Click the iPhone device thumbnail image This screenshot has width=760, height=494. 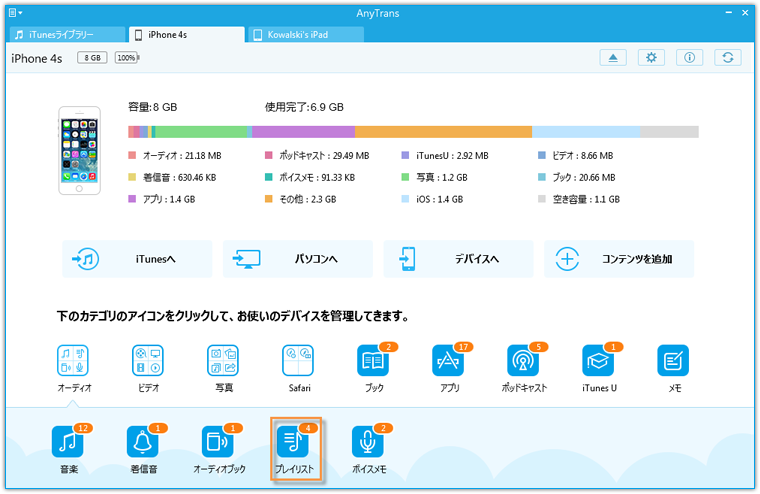(x=79, y=150)
